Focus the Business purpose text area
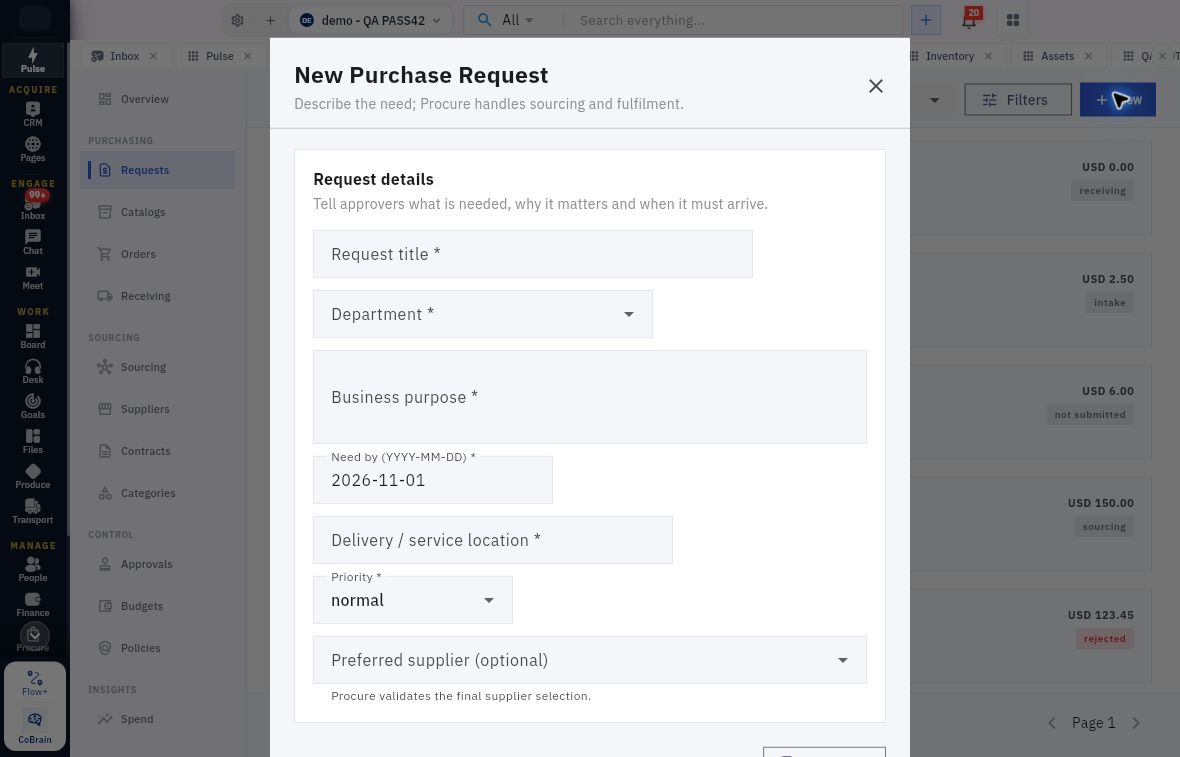The height and width of the screenshot is (757, 1180). pyautogui.click(x=589, y=397)
